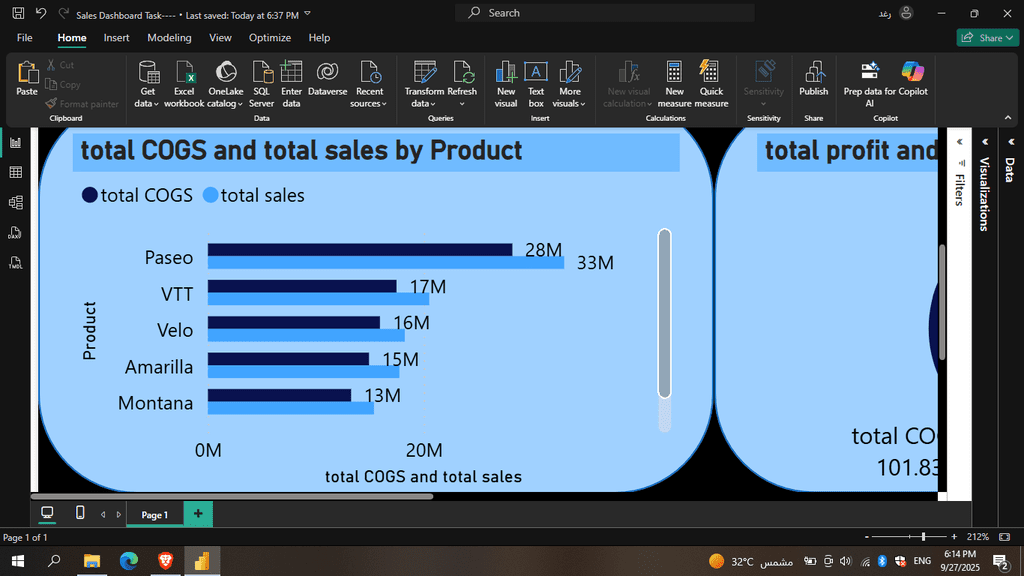Click the zoom slider in status bar
Viewport: 1024px width, 576px height.
tap(923, 537)
